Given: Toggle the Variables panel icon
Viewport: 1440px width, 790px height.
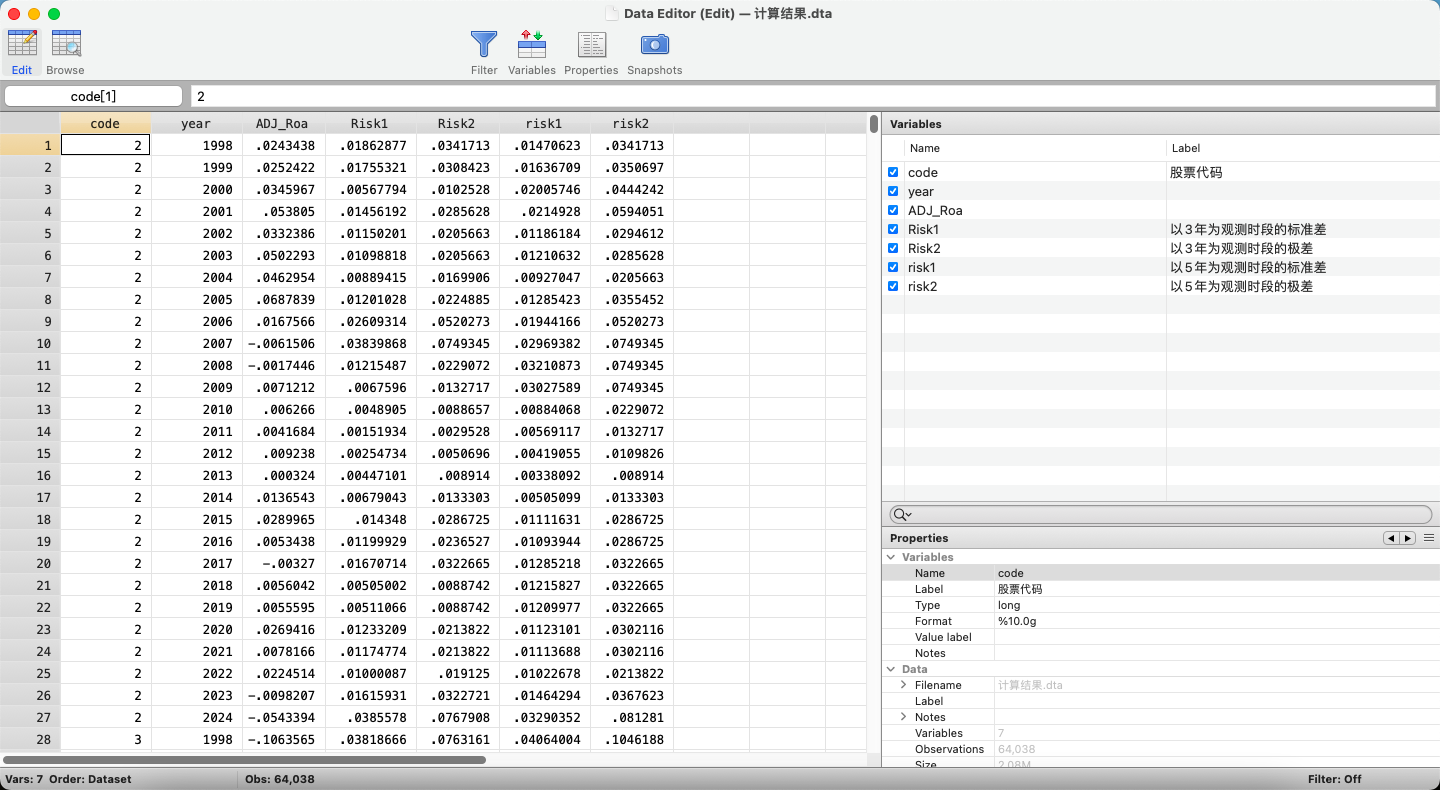Looking at the screenshot, I should [x=531, y=45].
